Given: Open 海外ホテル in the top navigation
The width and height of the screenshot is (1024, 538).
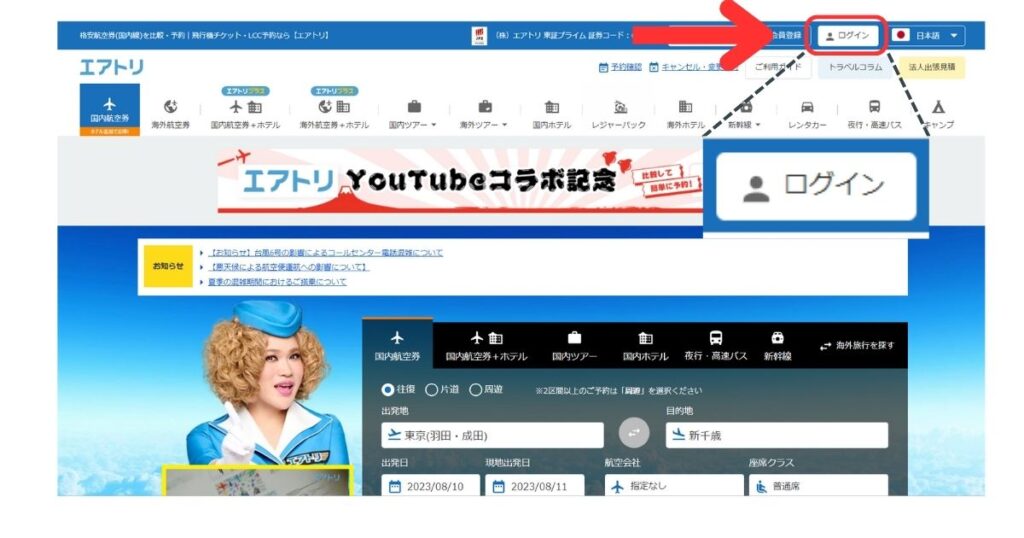Looking at the screenshot, I should pos(685,114).
